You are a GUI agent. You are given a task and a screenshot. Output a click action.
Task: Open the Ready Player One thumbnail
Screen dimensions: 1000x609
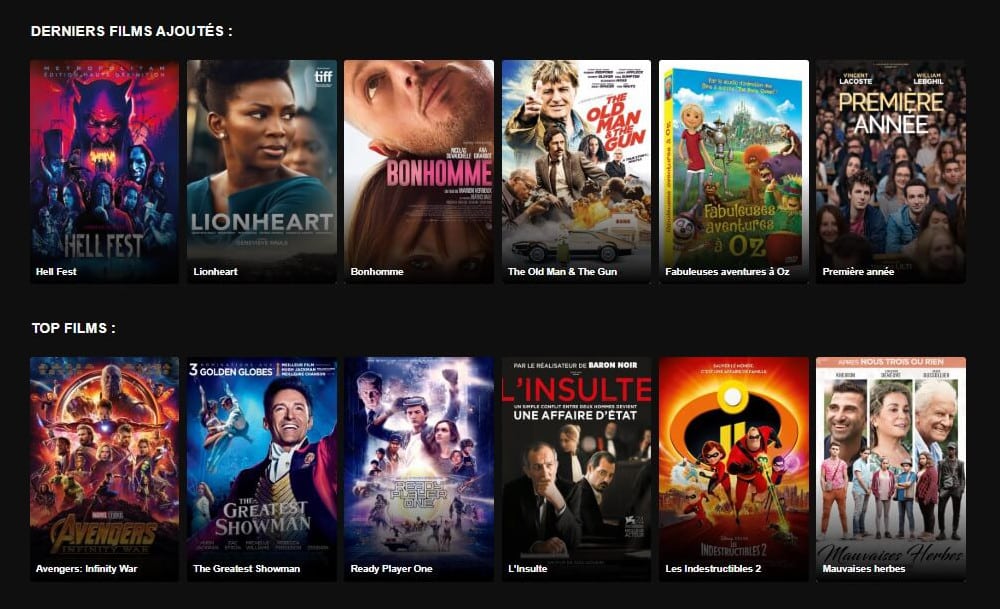[x=419, y=469]
